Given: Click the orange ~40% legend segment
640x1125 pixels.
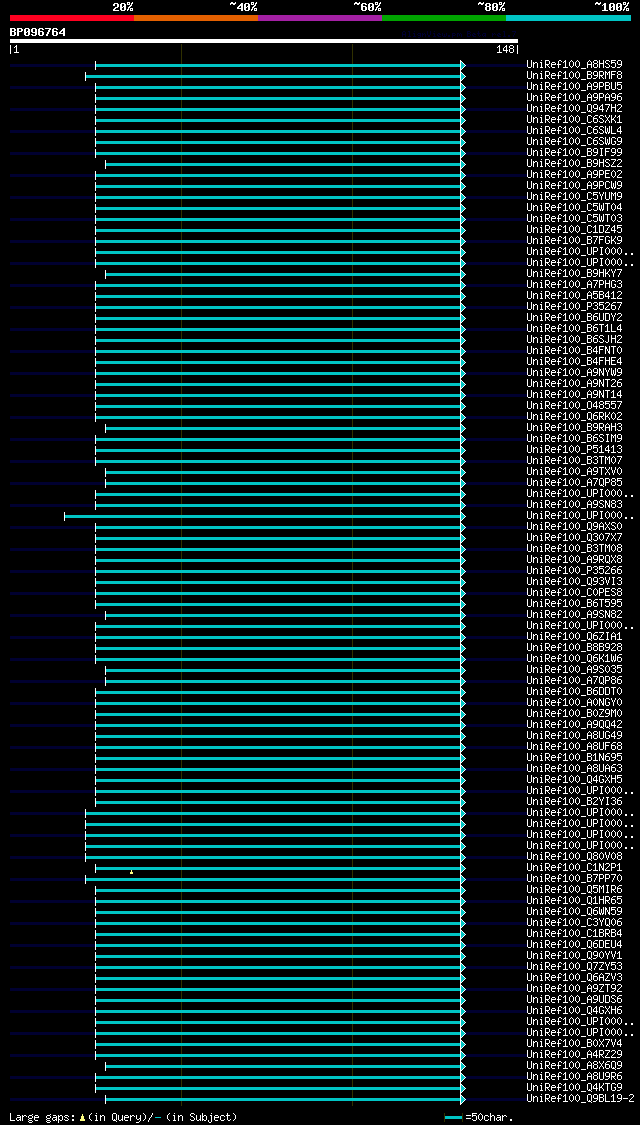Looking at the screenshot, I should click(x=196, y=17).
